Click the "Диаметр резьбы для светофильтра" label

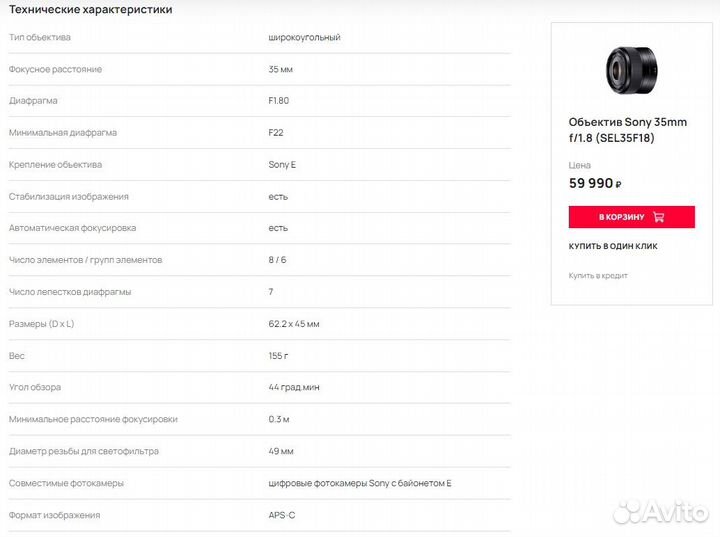83,451
